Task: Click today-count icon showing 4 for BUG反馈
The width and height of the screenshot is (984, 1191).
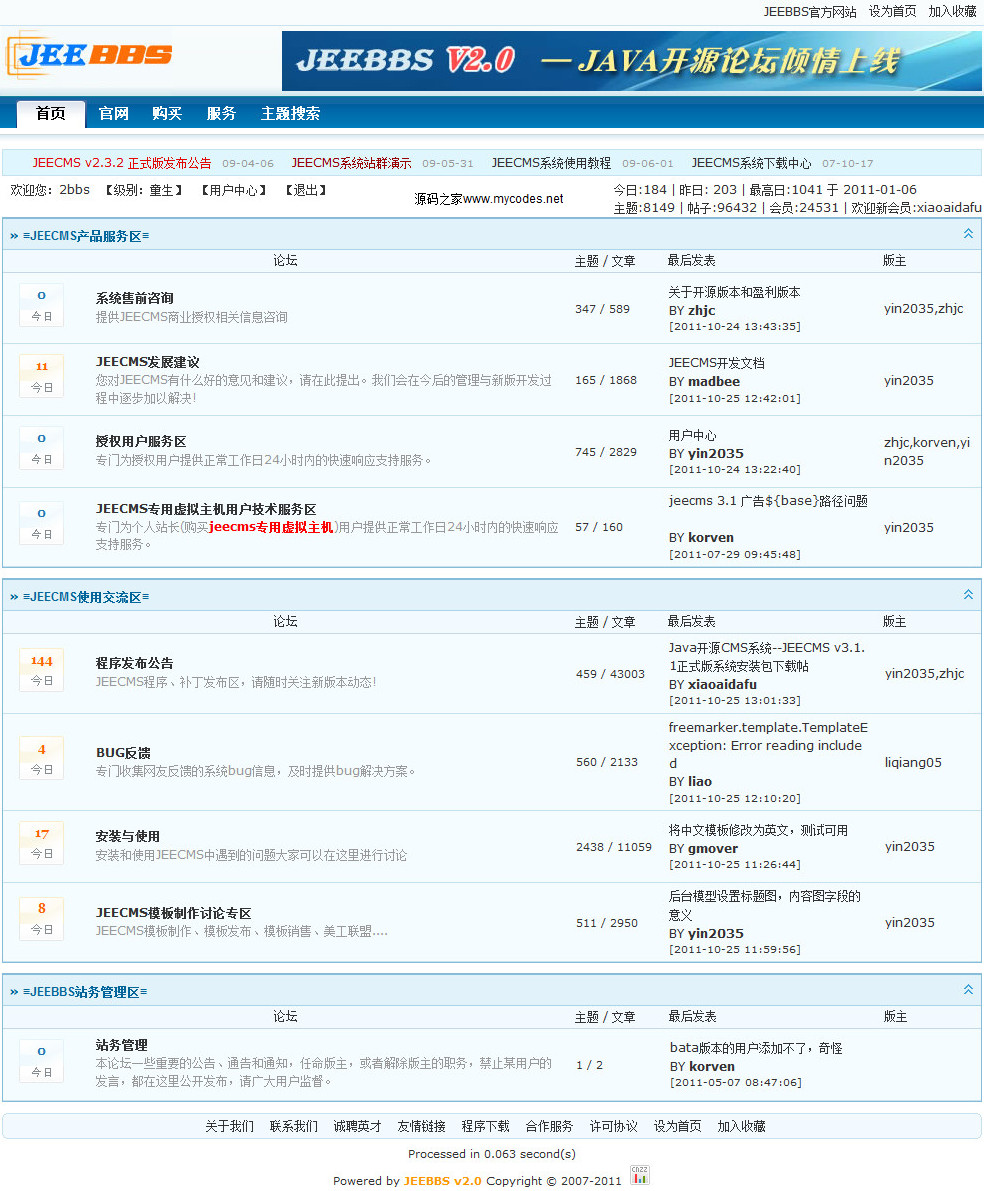Action: click(41, 760)
